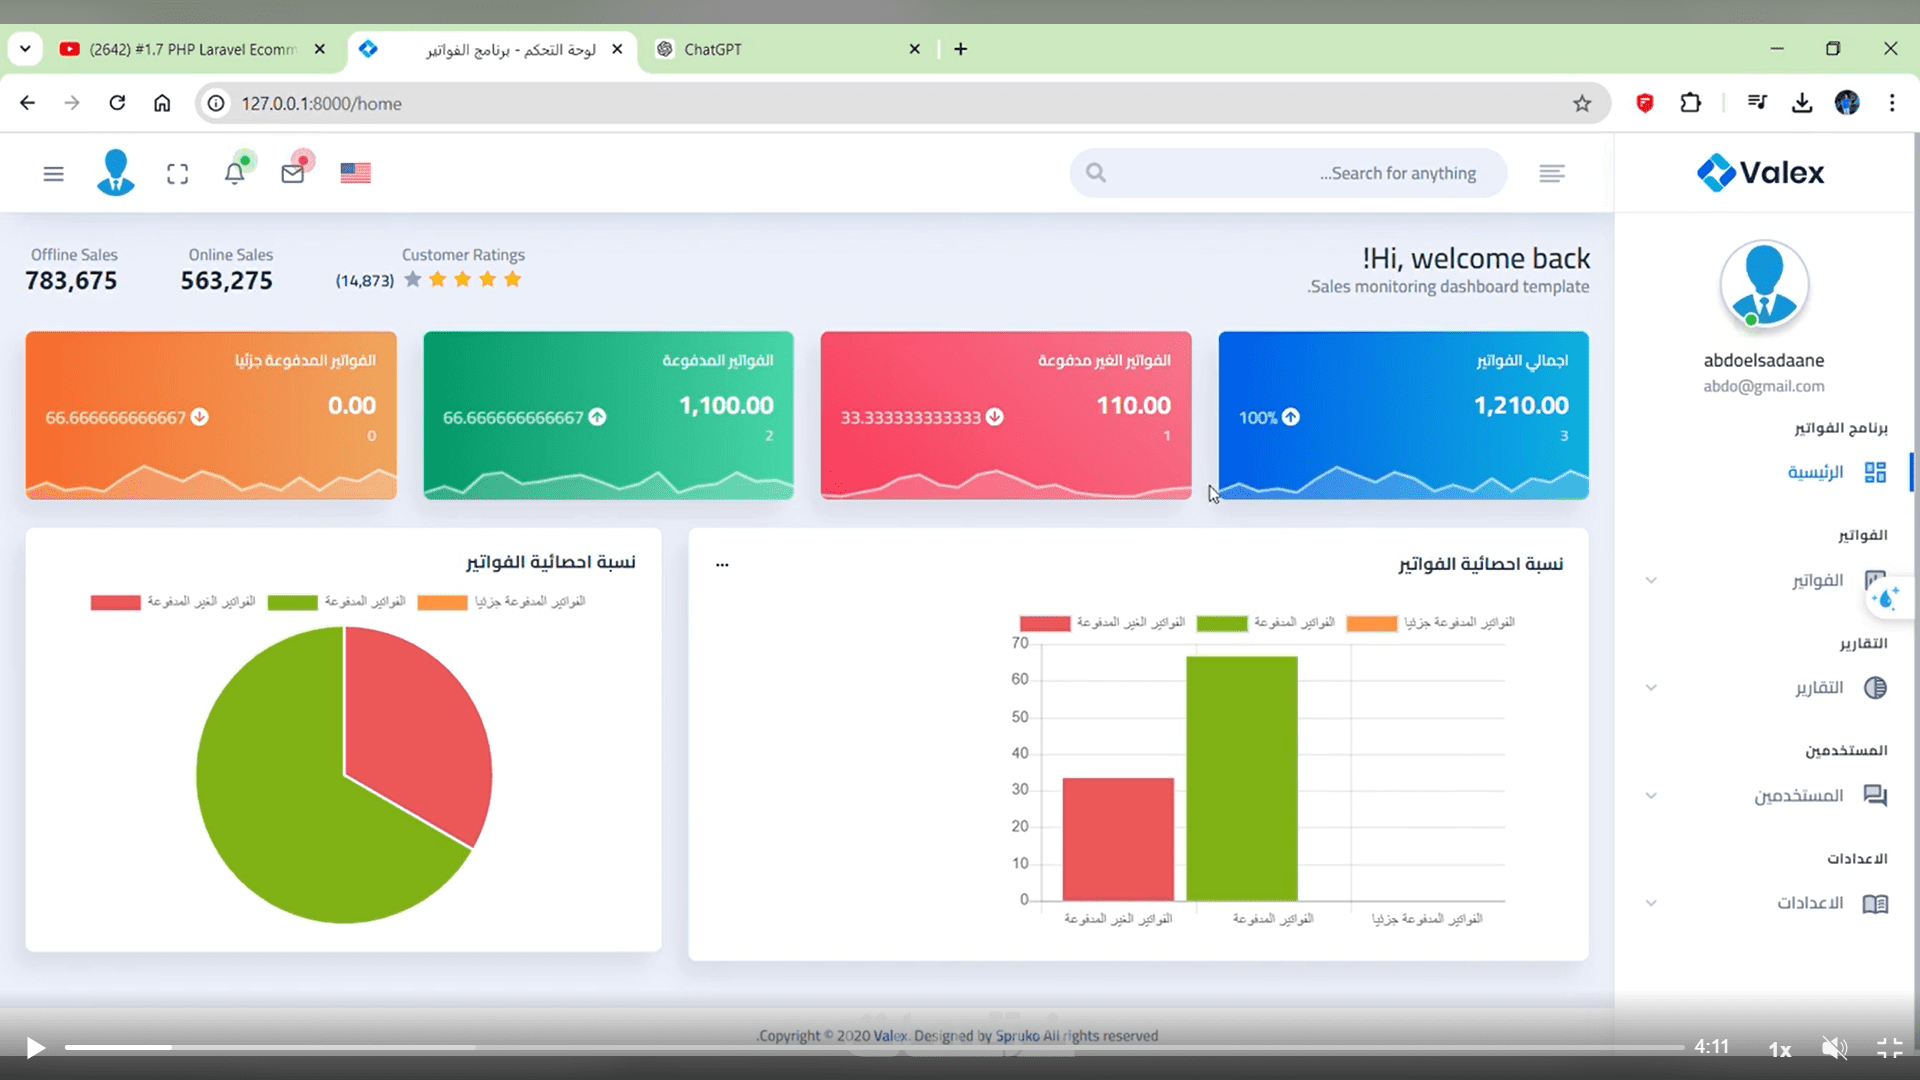Open the browser downloads icon
This screenshot has width=1920, height=1080.
[x=1802, y=103]
